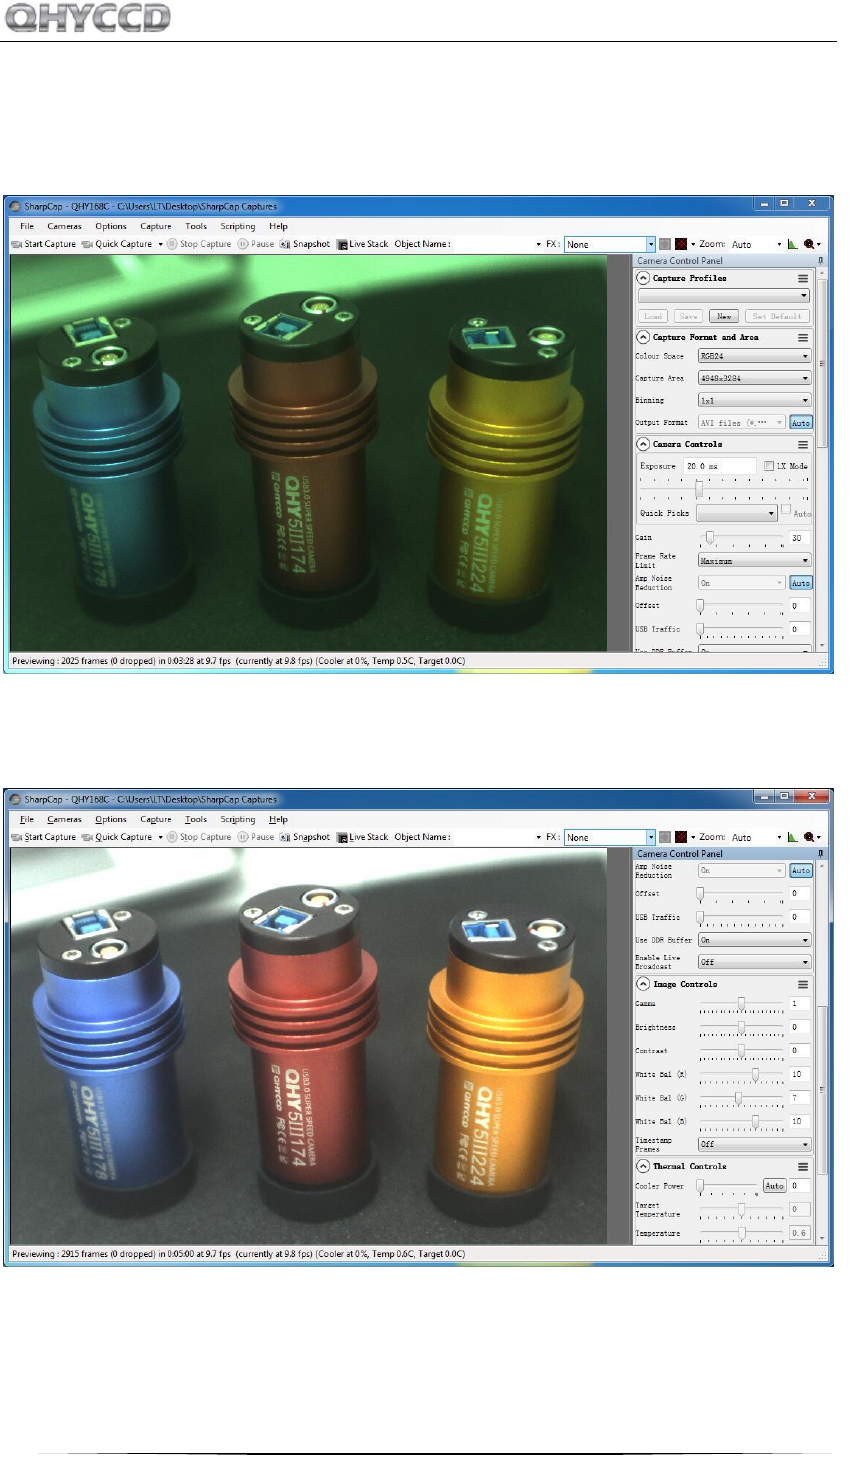Click the Save capture profile button

pyautogui.click(x=688, y=316)
